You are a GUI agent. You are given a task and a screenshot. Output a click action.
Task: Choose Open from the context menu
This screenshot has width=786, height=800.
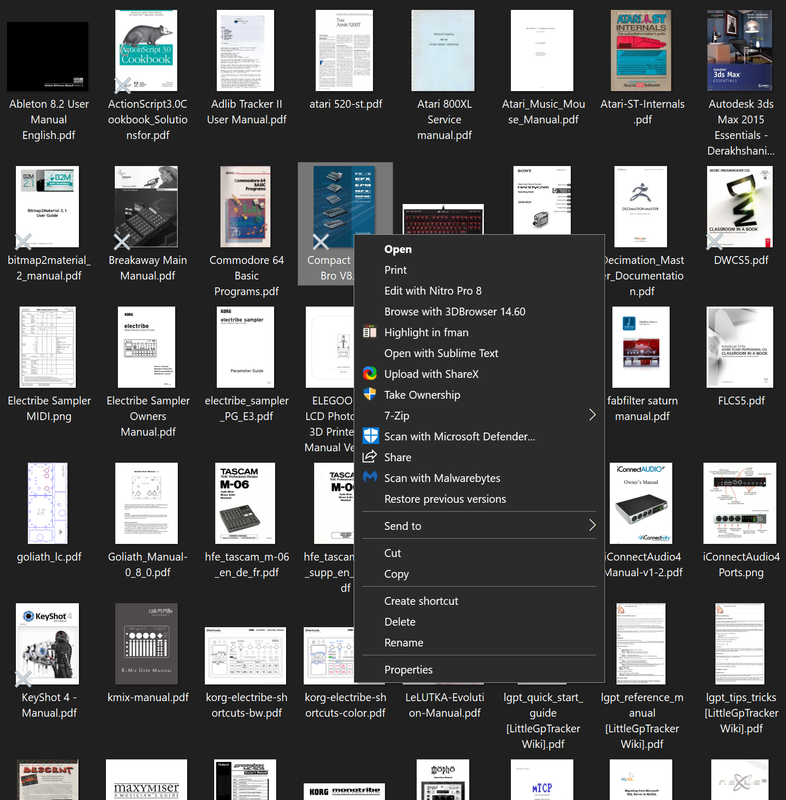(397, 249)
